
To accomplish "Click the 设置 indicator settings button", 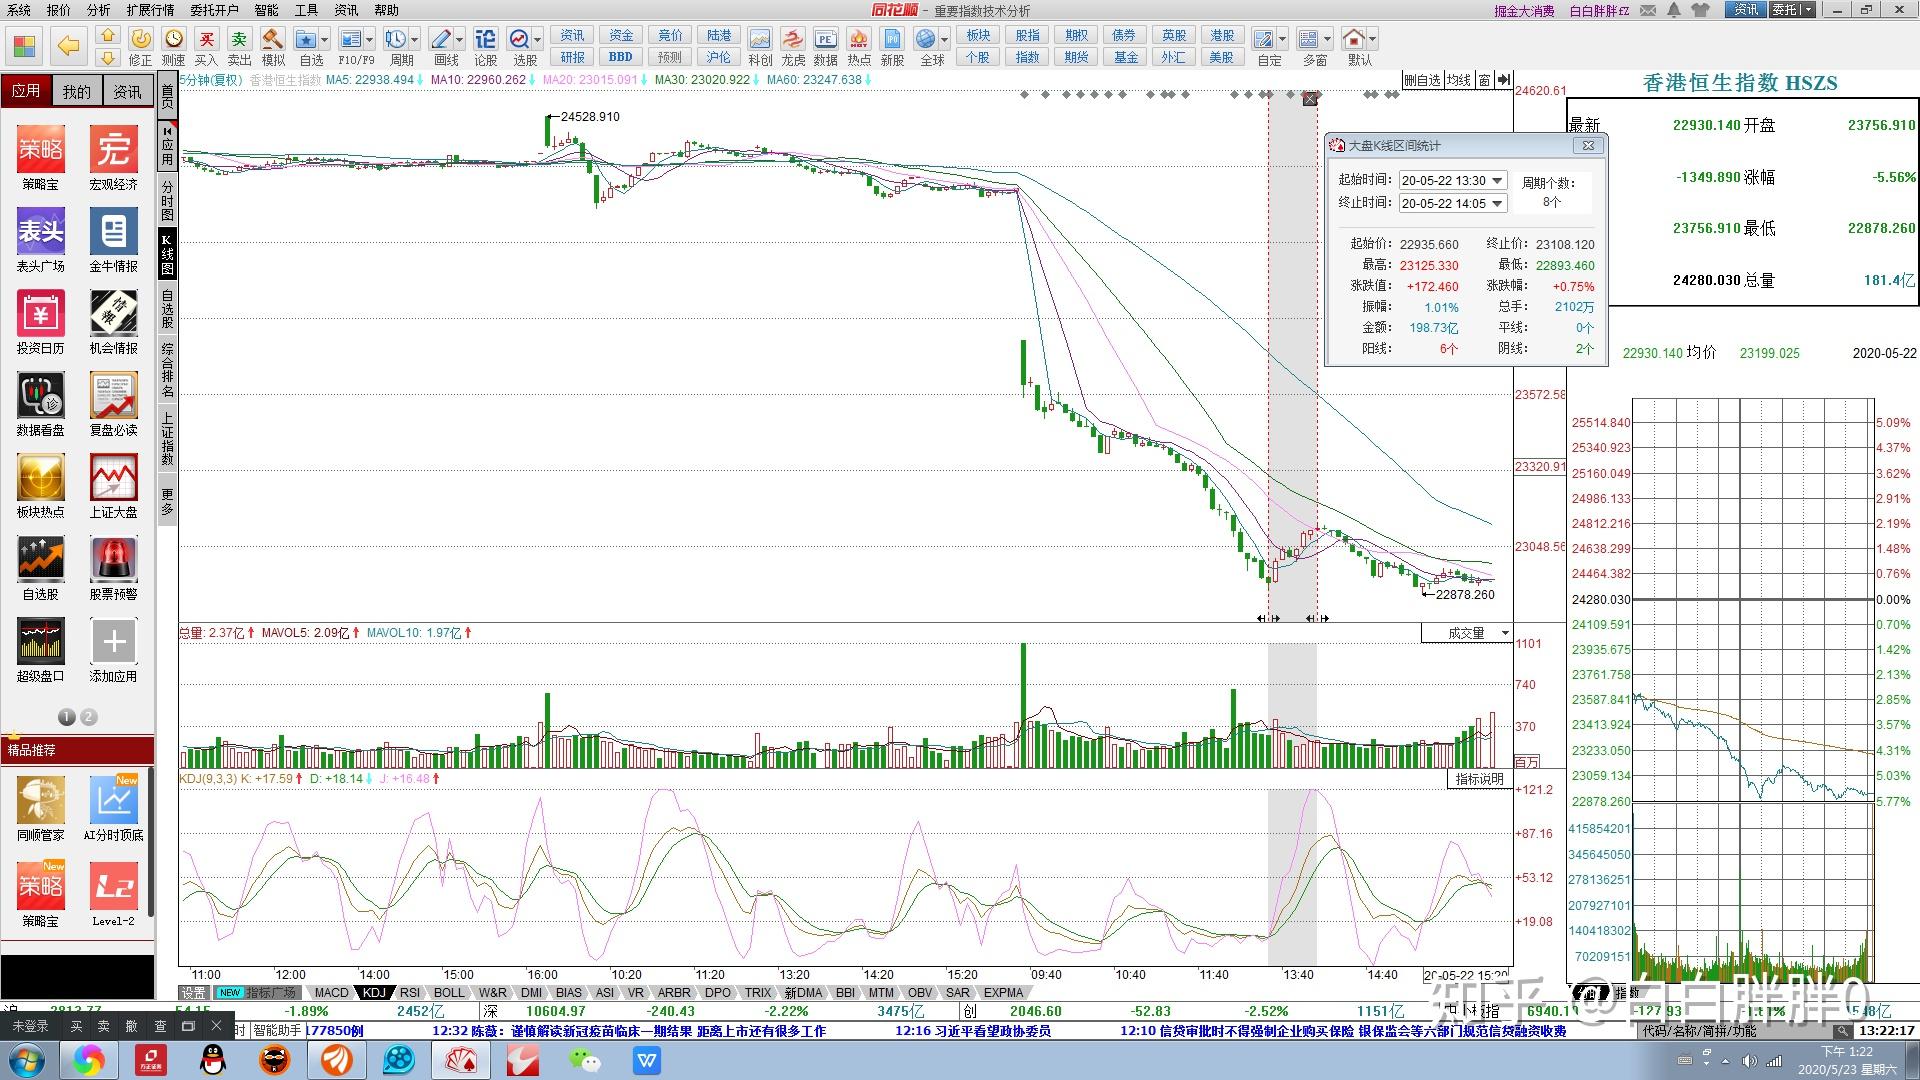I will point(194,993).
